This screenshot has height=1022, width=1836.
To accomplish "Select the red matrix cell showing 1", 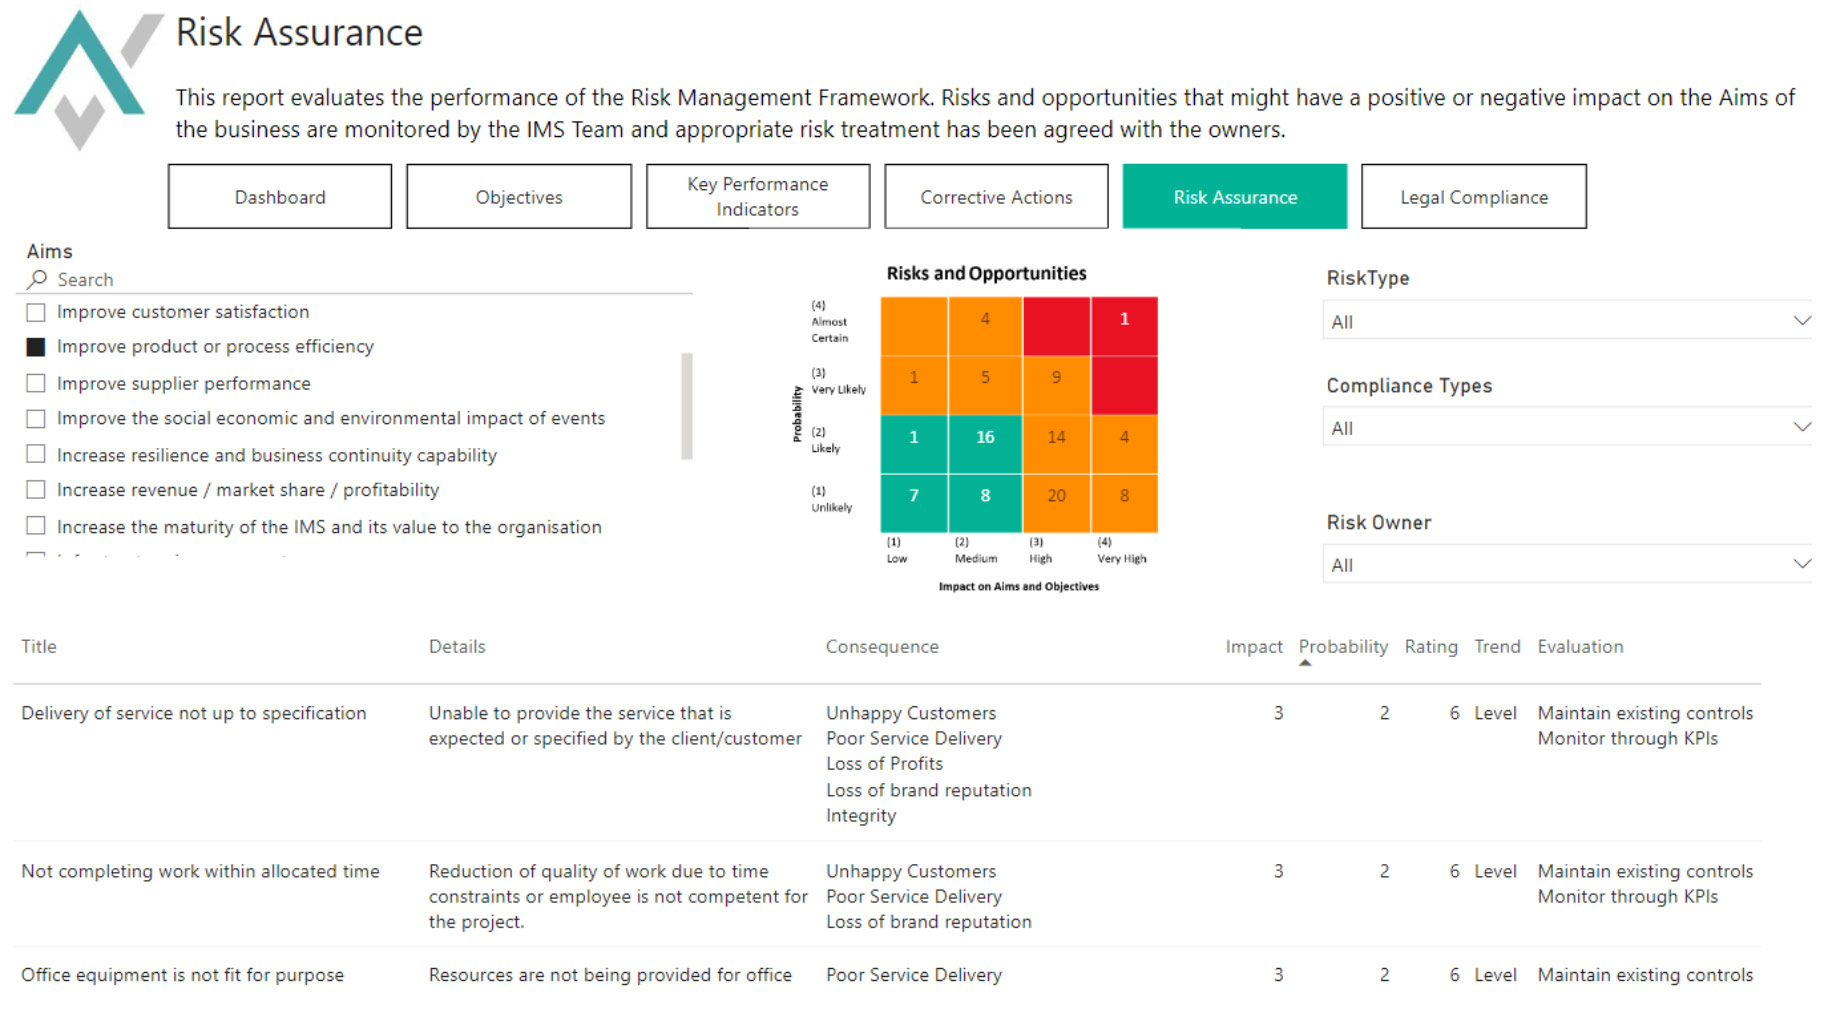I will [1124, 320].
